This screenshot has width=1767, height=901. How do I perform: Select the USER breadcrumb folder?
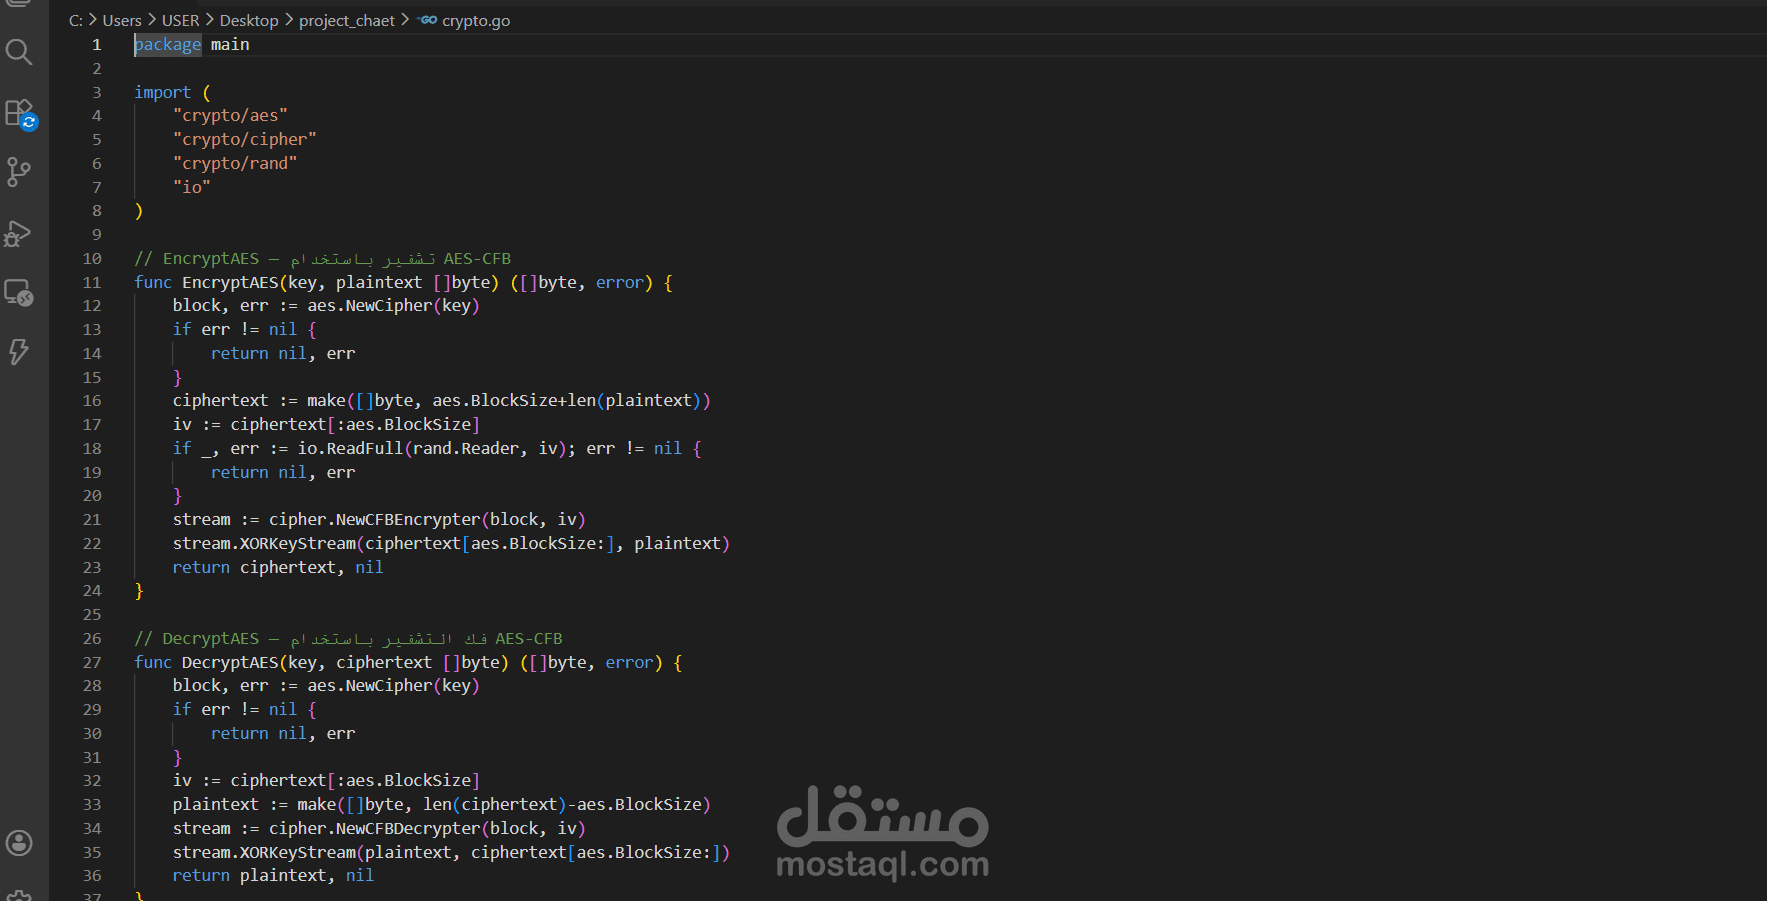(x=181, y=20)
